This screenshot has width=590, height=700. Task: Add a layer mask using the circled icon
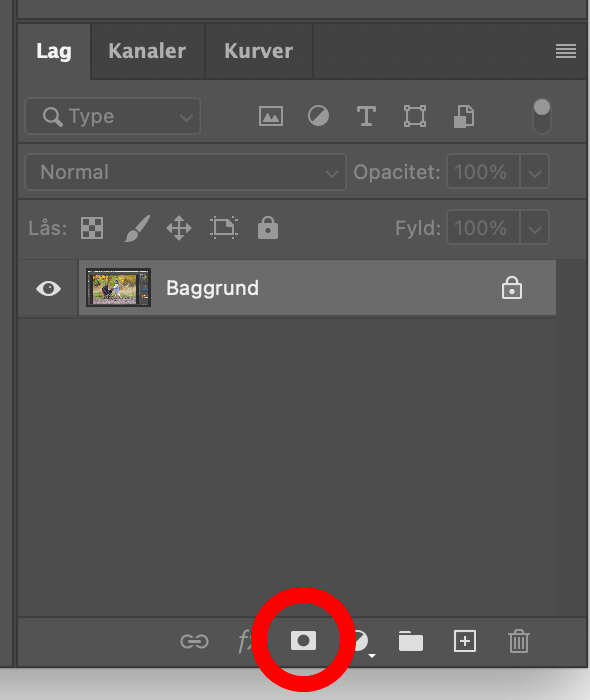coord(303,641)
